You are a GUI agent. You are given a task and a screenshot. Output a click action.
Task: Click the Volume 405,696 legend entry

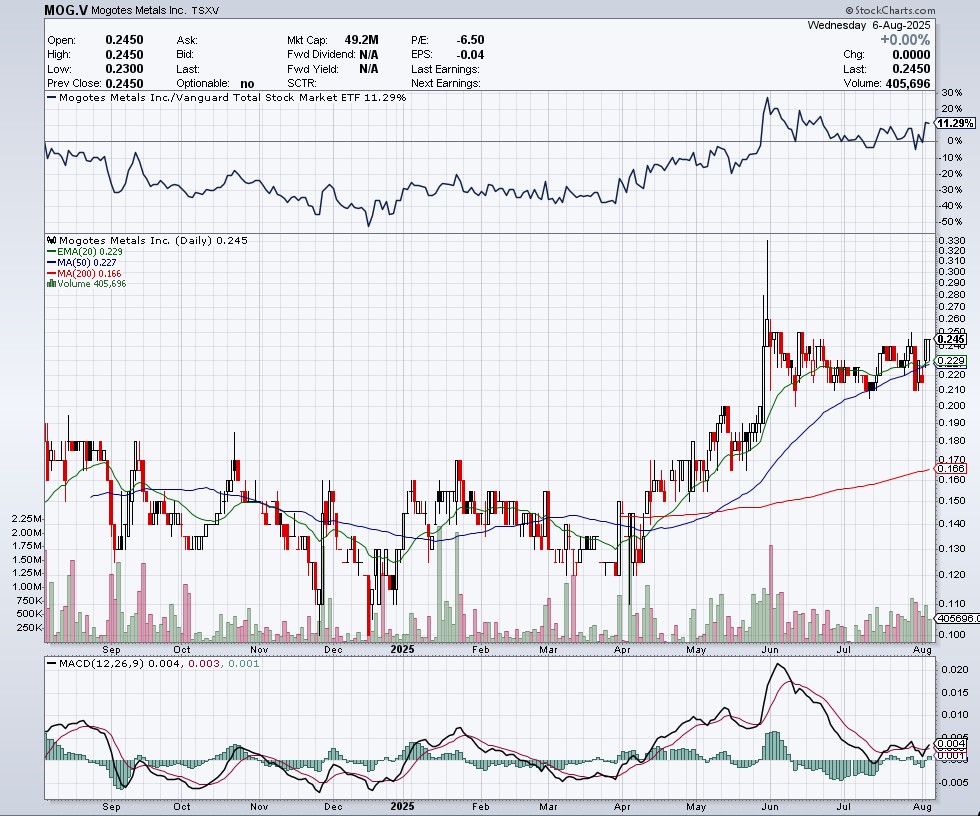87,284
